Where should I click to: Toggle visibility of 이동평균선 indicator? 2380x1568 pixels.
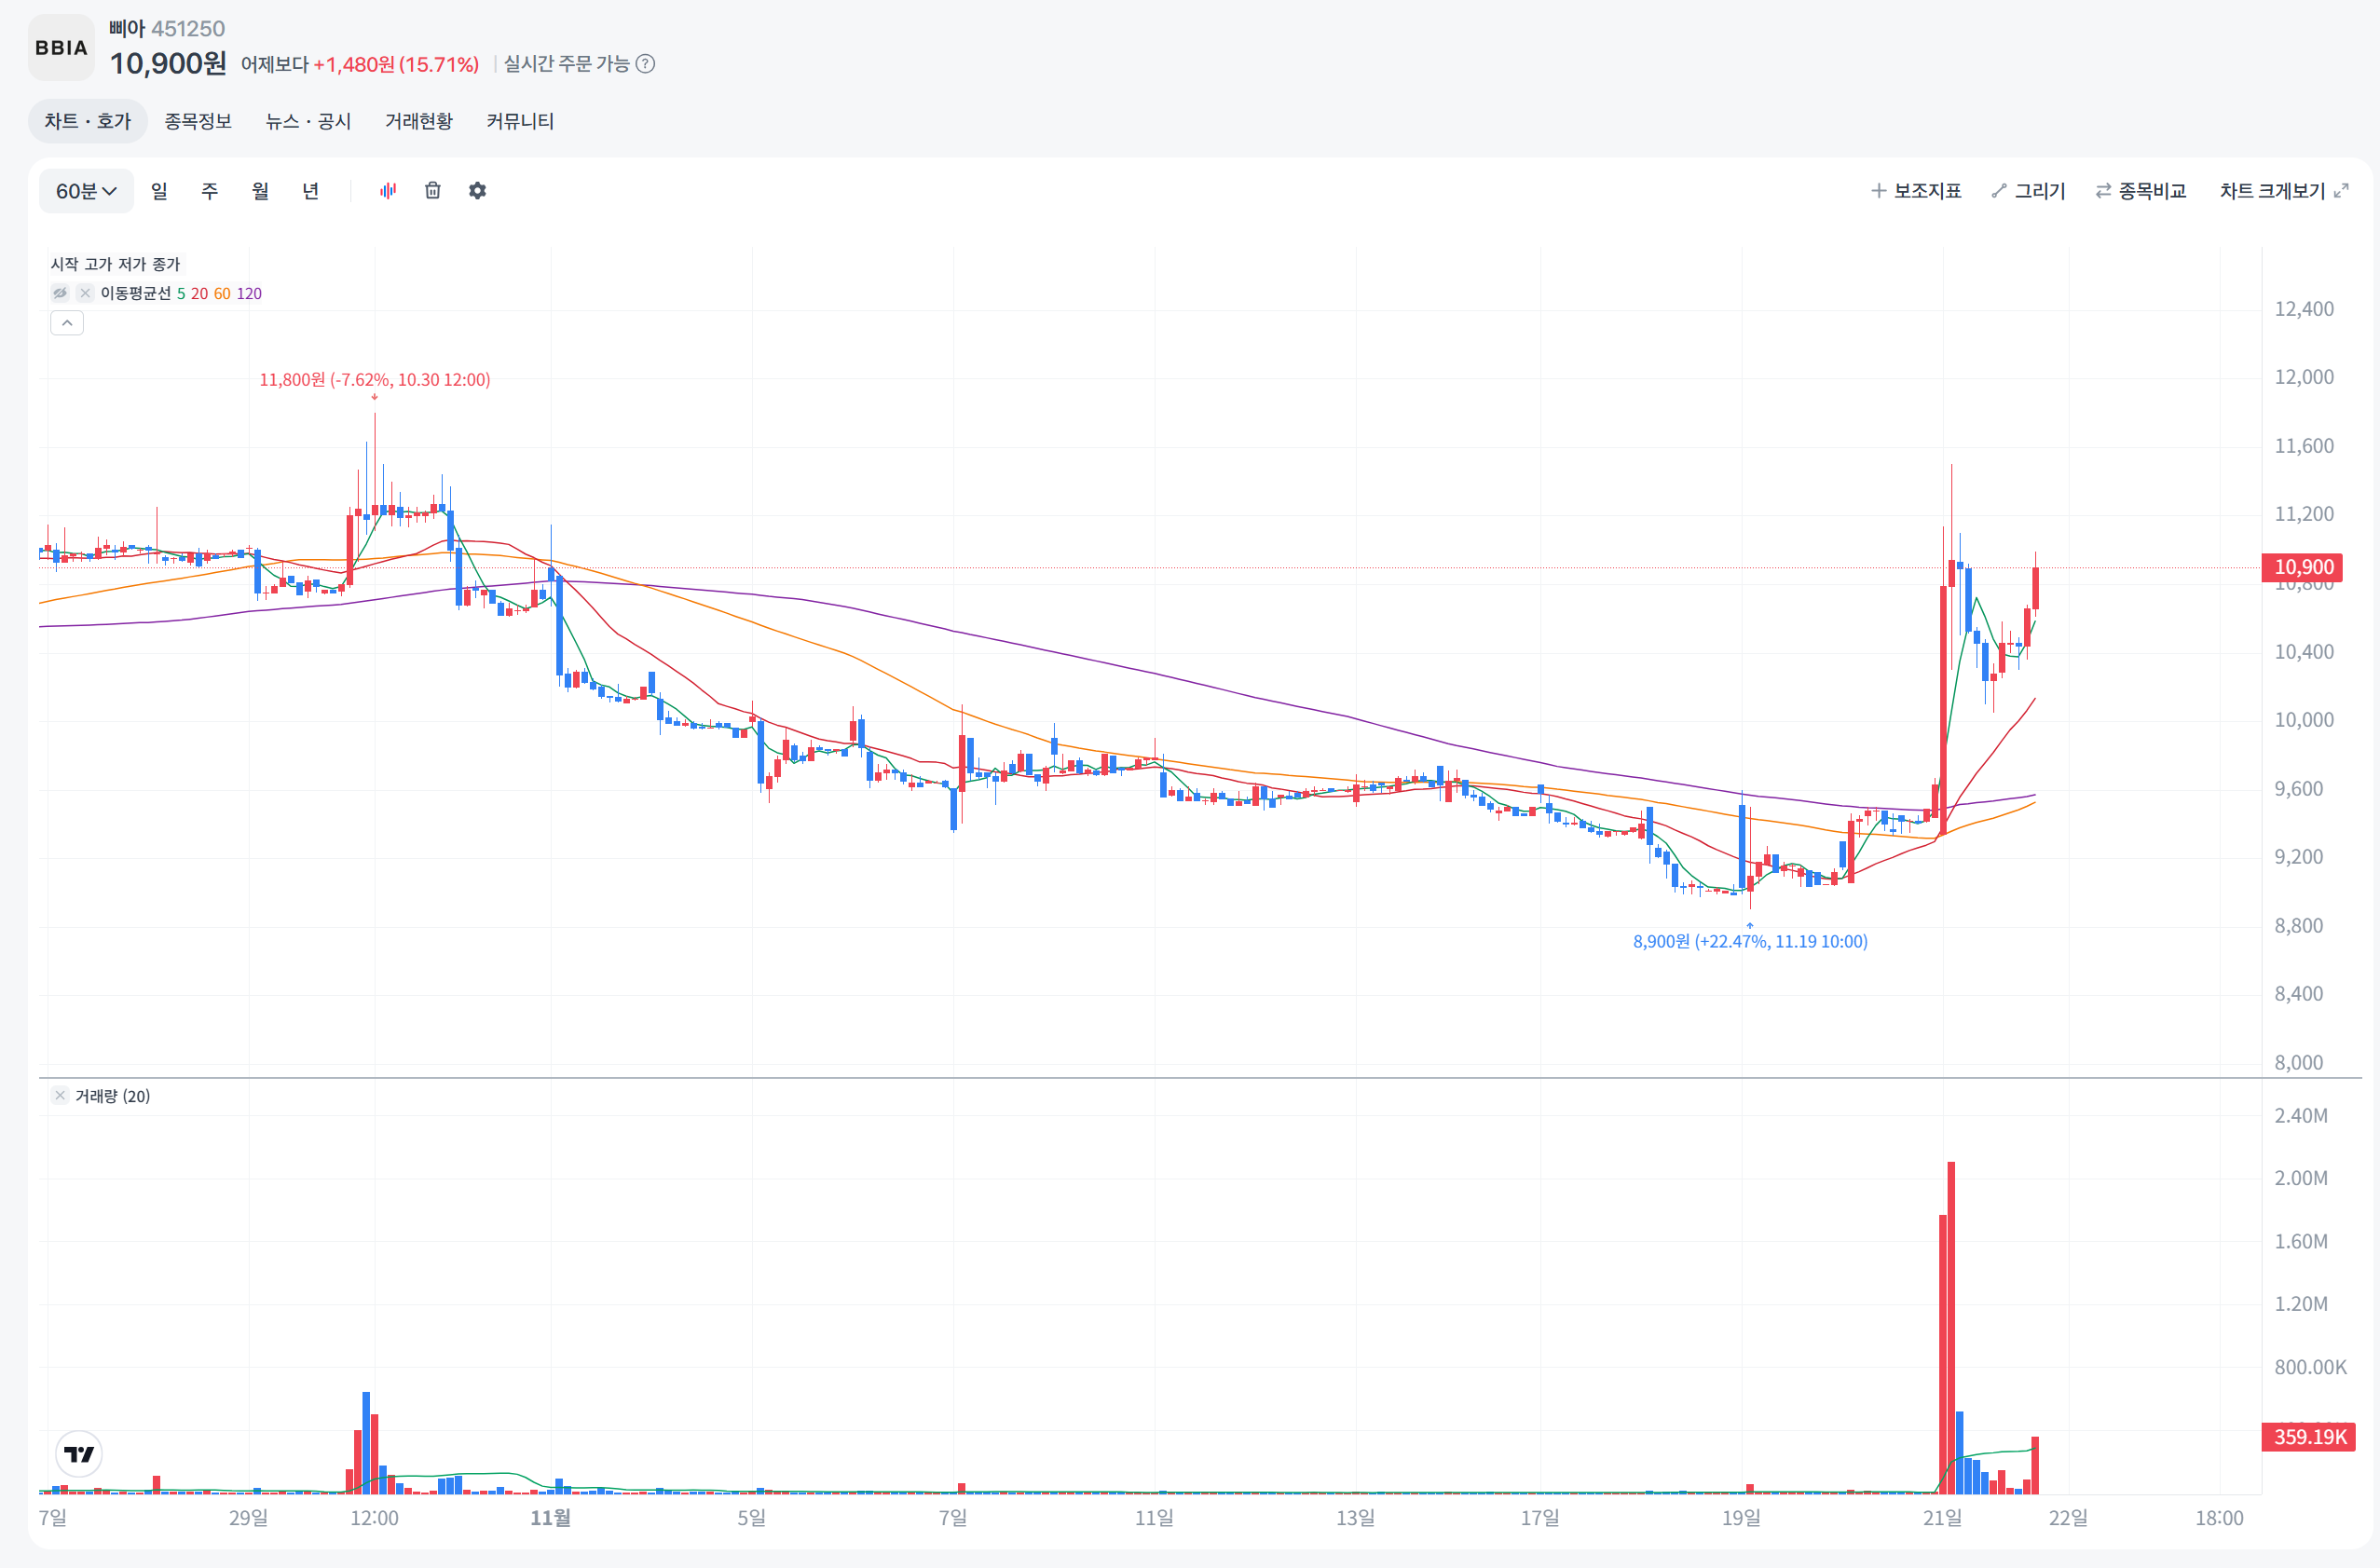point(60,293)
